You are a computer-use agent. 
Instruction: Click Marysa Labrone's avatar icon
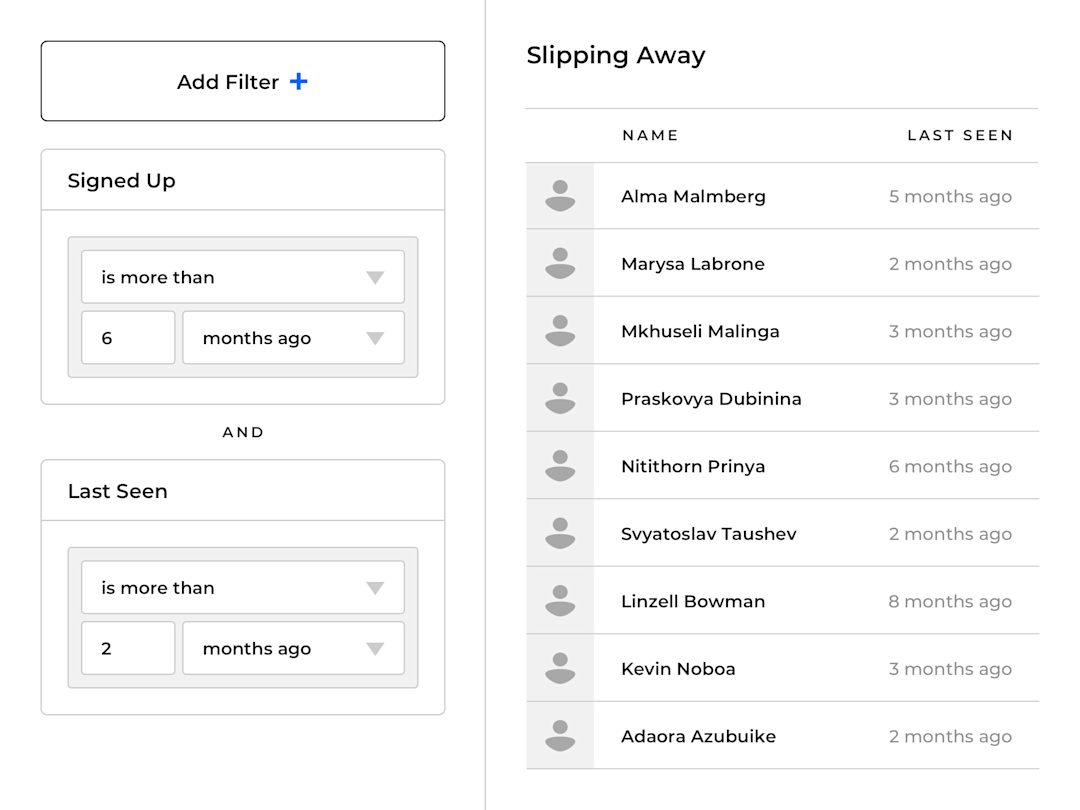pos(560,263)
